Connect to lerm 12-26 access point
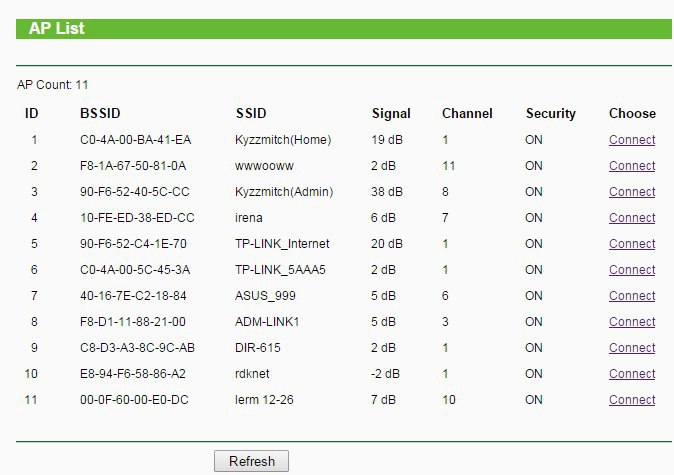This screenshot has height=475, width=674. click(632, 400)
